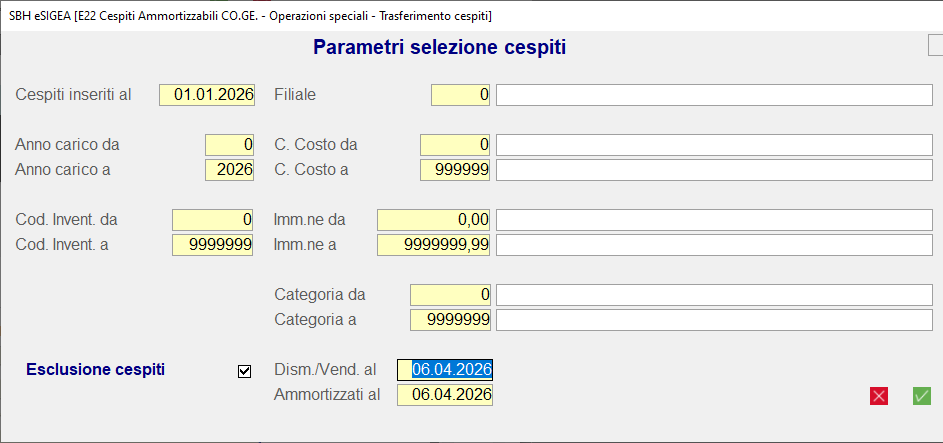Toggle the Esclusione cespiti checkbox
943x443 pixels.
click(244, 371)
